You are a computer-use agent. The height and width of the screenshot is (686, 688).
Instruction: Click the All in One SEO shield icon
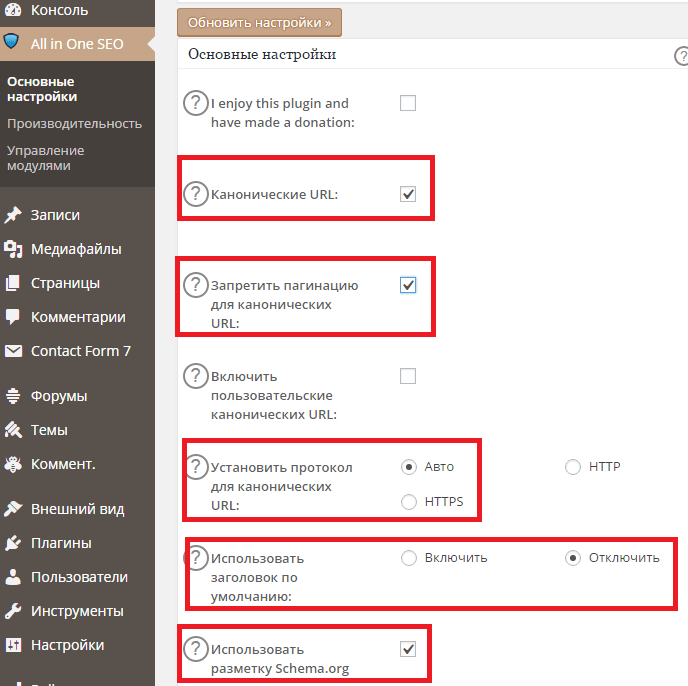(x=11, y=42)
